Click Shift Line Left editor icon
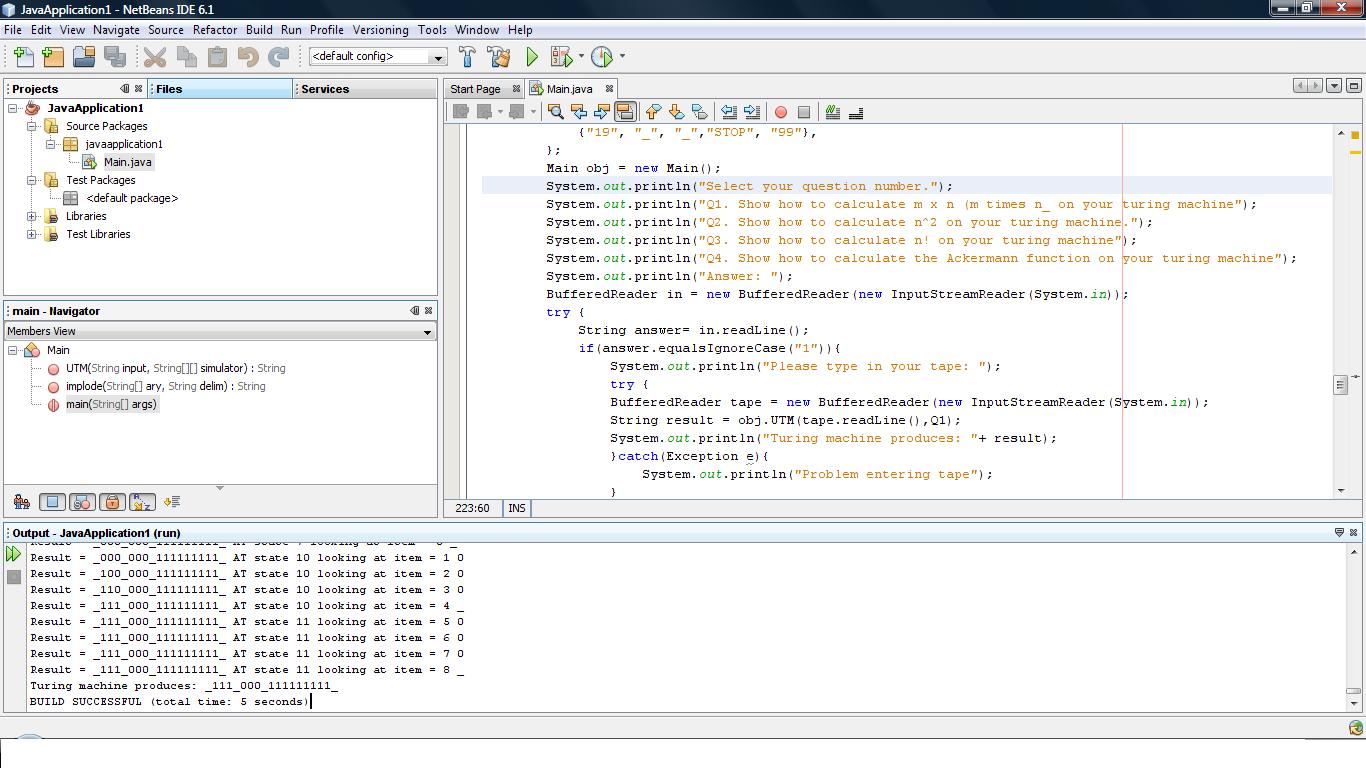The width and height of the screenshot is (1366, 768). pyautogui.click(x=729, y=112)
